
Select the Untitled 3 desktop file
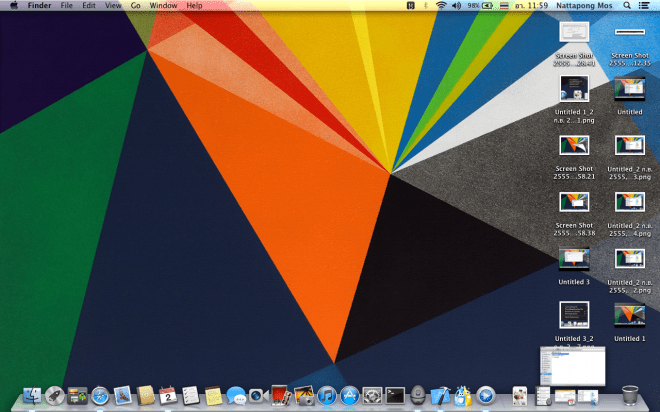point(574,264)
